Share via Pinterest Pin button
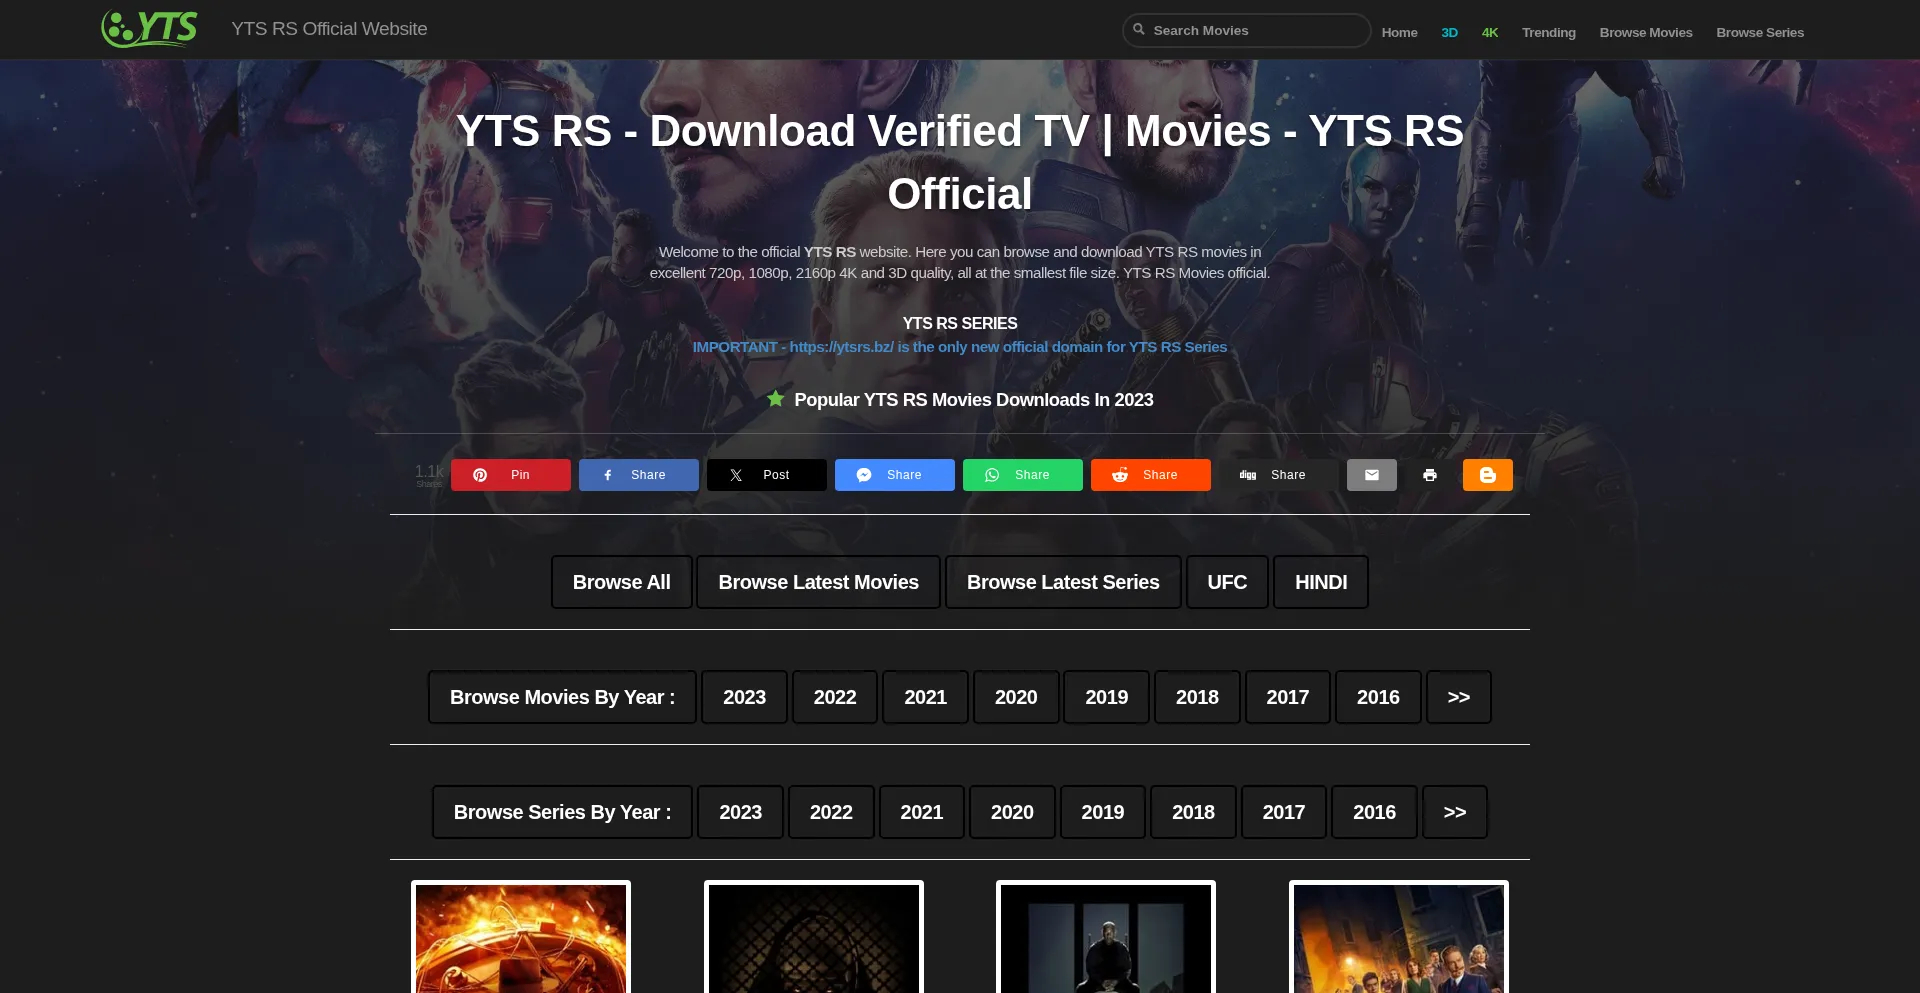 click(510, 475)
